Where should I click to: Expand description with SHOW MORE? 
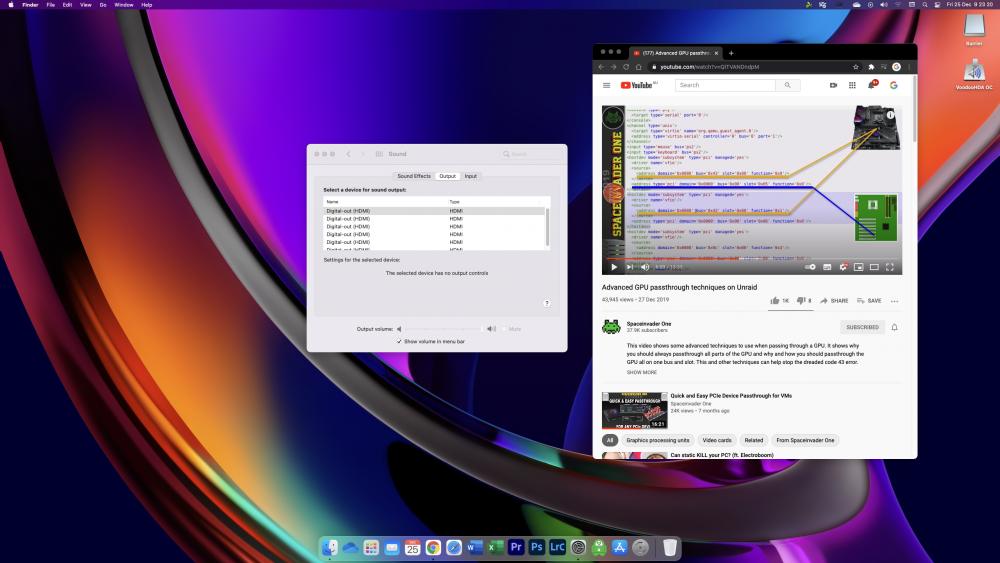[x=642, y=372]
